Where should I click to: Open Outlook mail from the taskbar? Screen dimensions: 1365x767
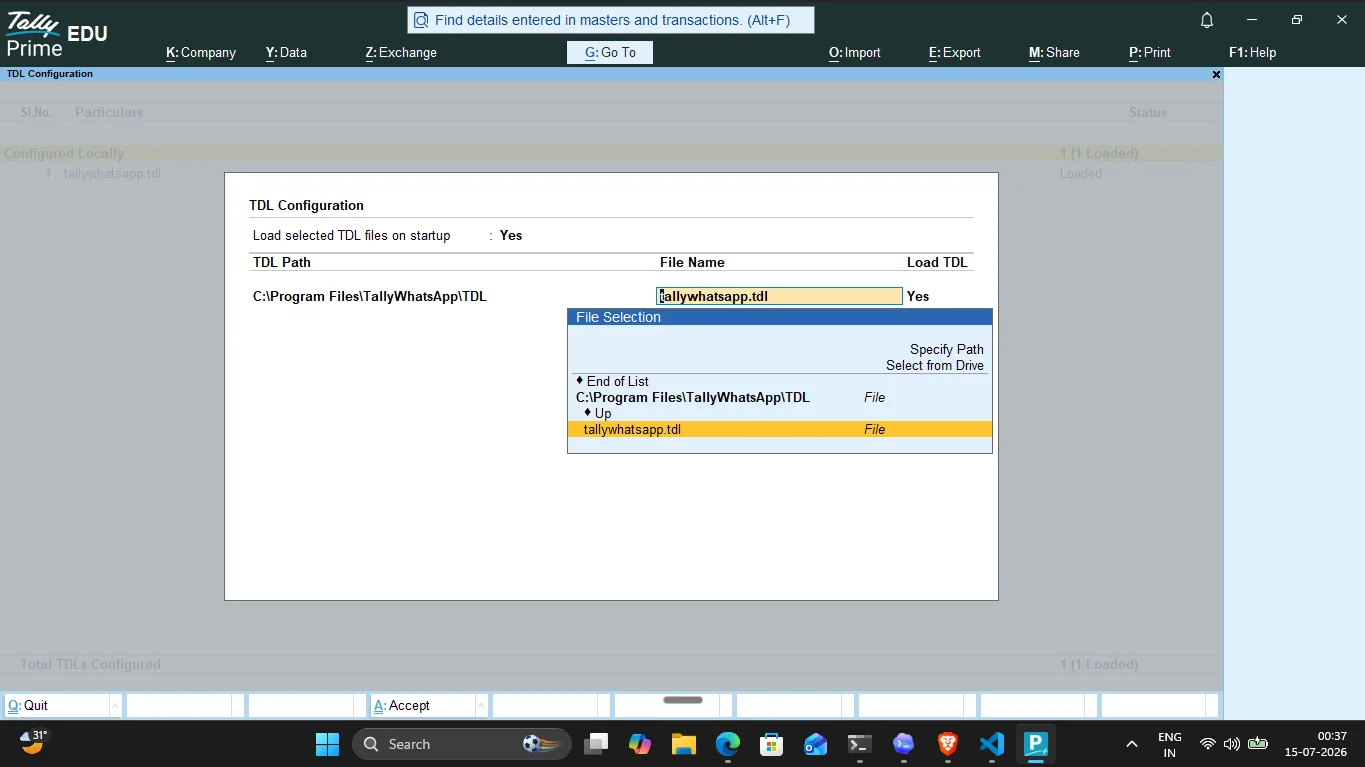815,744
